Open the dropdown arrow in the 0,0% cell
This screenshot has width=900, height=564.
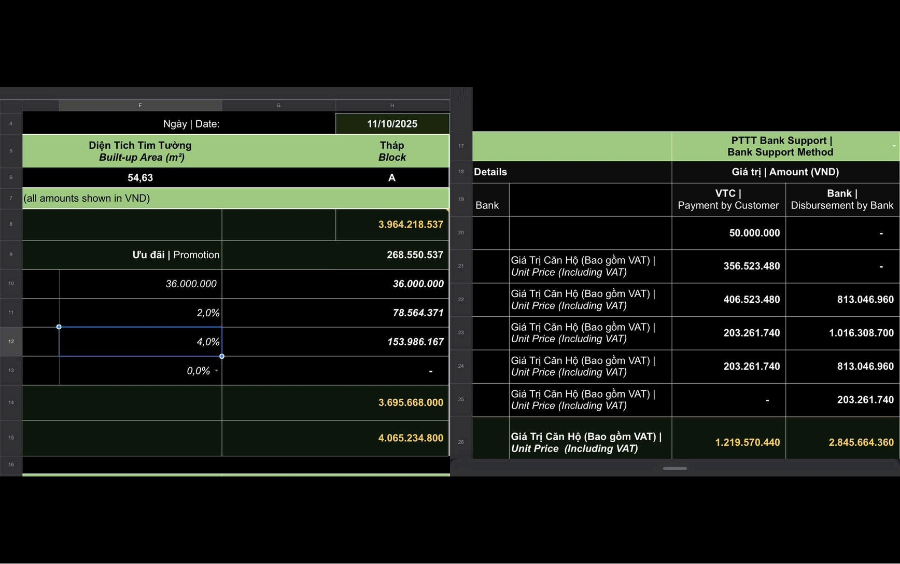point(216,371)
